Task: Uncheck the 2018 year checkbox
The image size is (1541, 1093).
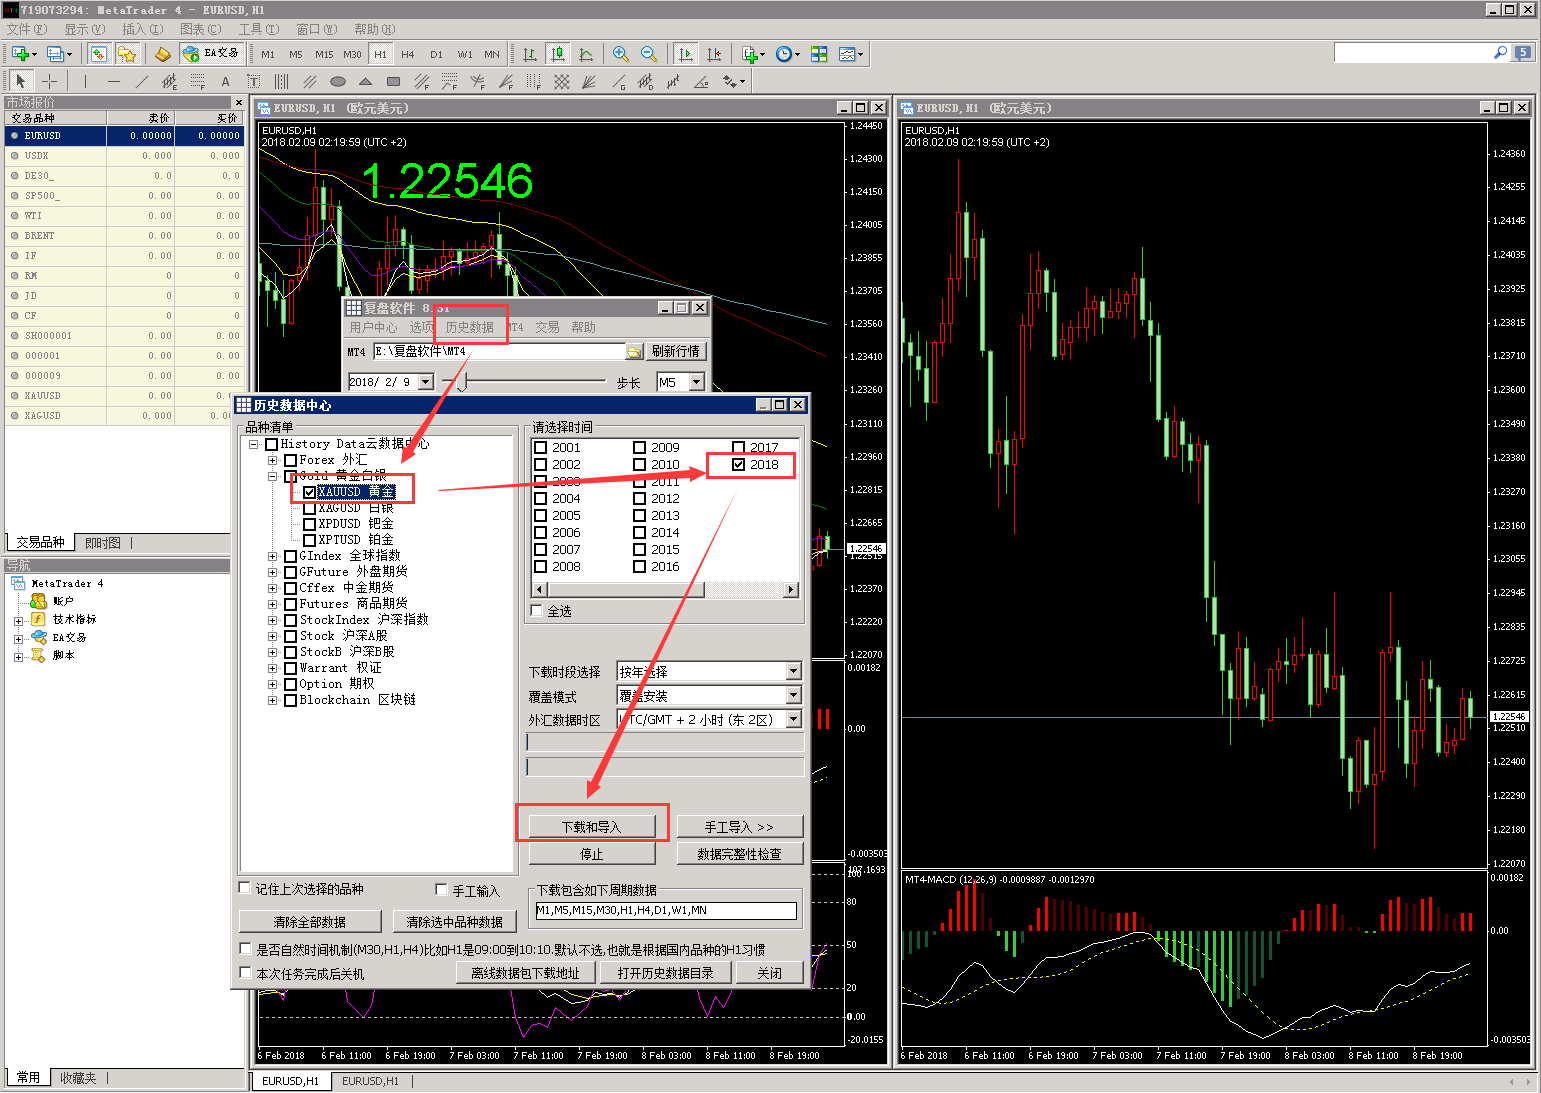Action: tap(739, 465)
